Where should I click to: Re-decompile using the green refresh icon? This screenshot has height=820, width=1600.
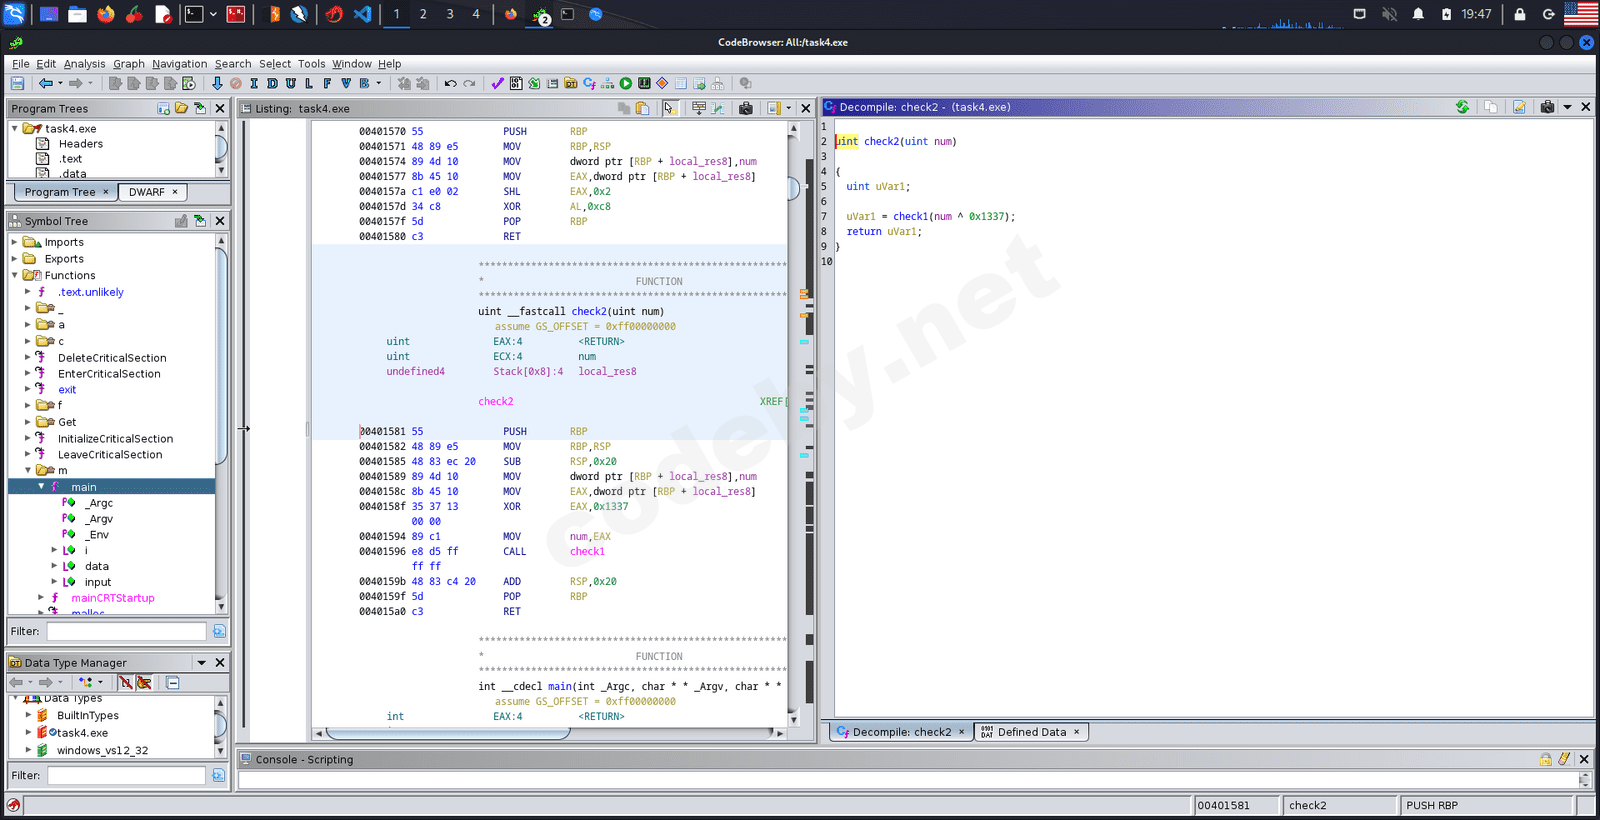1462,107
